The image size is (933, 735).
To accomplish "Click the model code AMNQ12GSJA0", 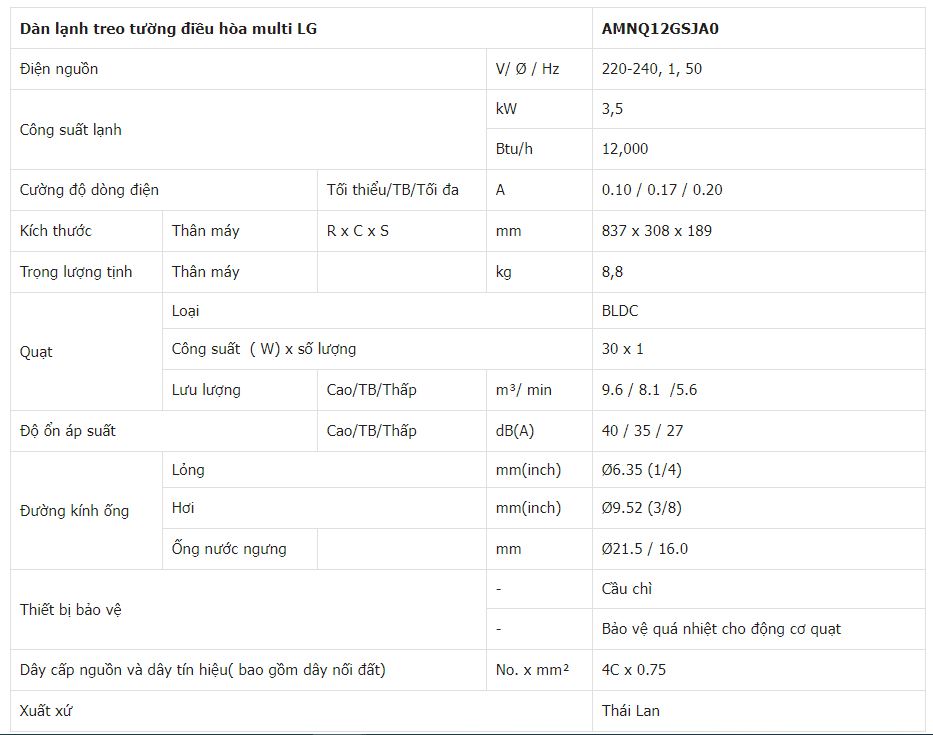I will 660,28.
